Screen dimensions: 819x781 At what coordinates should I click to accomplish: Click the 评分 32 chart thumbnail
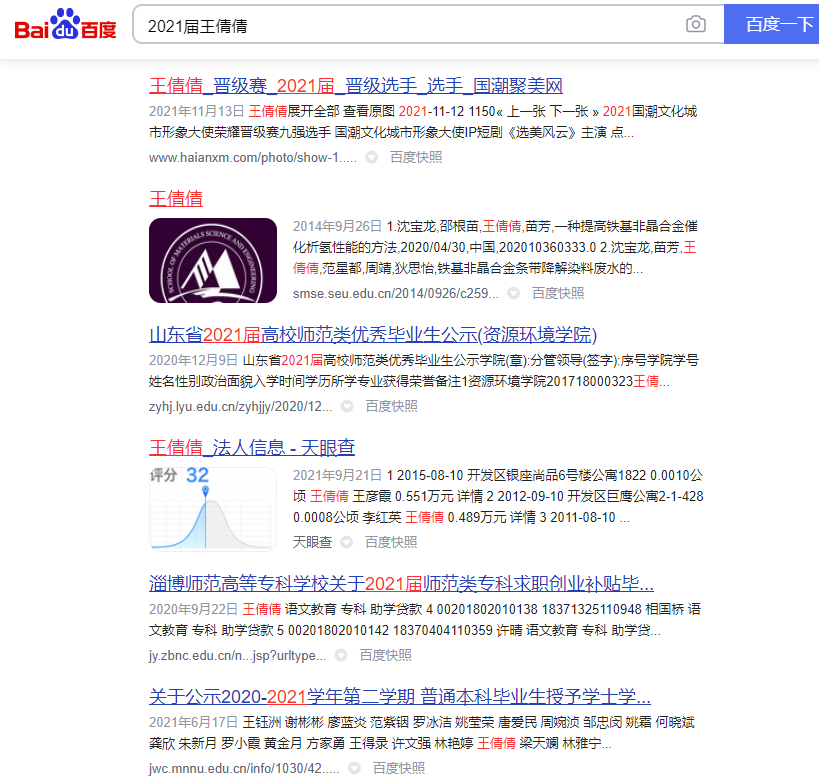pyautogui.click(x=213, y=509)
